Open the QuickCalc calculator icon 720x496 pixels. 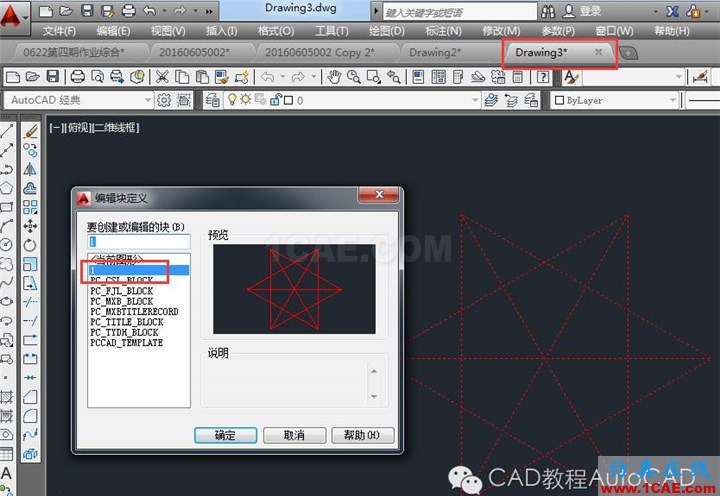[x=518, y=77]
